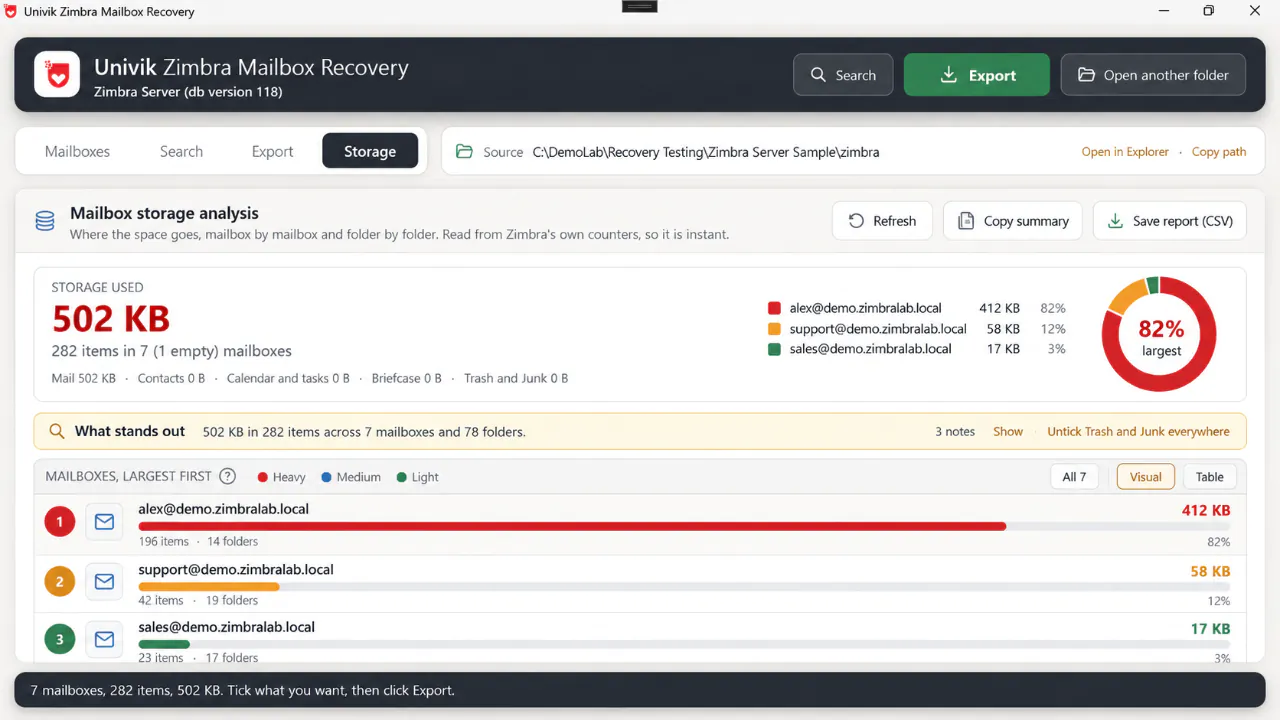This screenshot has width=1280, height=720.
Task: Click the 58 KB size in the support row
Action: 1210,571
